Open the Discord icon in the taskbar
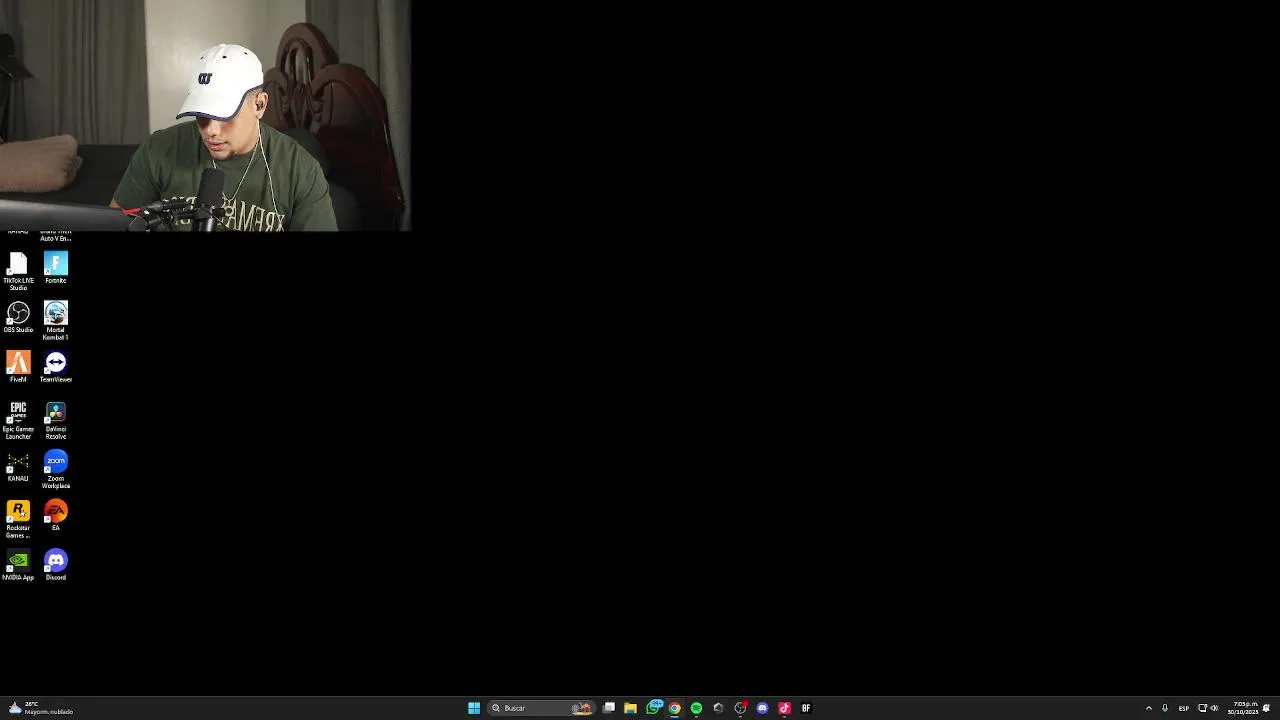The width and height of the screenshot is (1280, 720). 762,708
